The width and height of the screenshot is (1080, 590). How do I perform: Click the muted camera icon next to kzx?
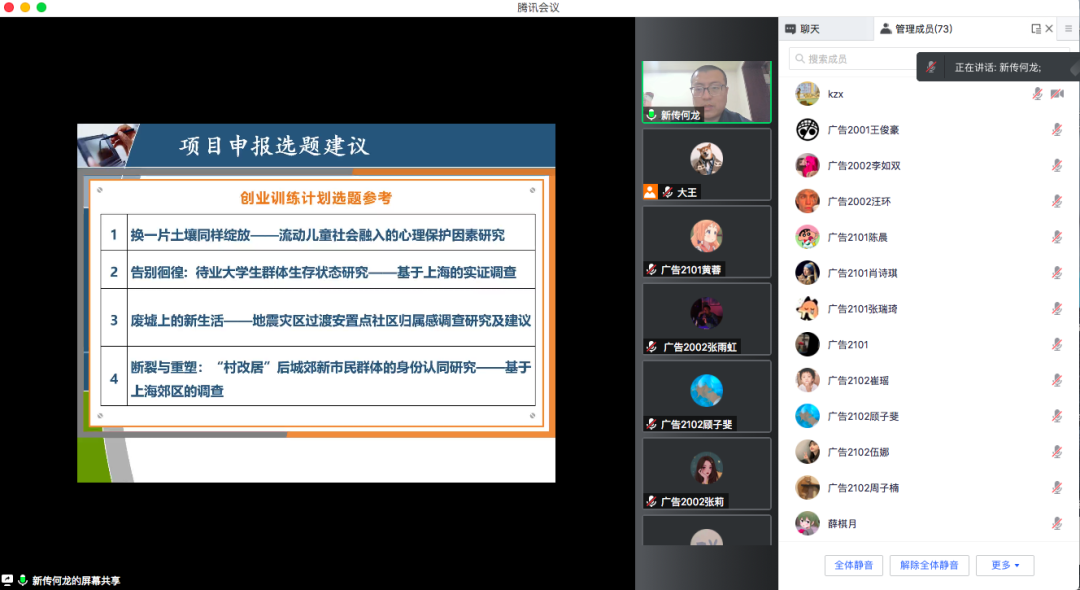(x=1057, y=94)
